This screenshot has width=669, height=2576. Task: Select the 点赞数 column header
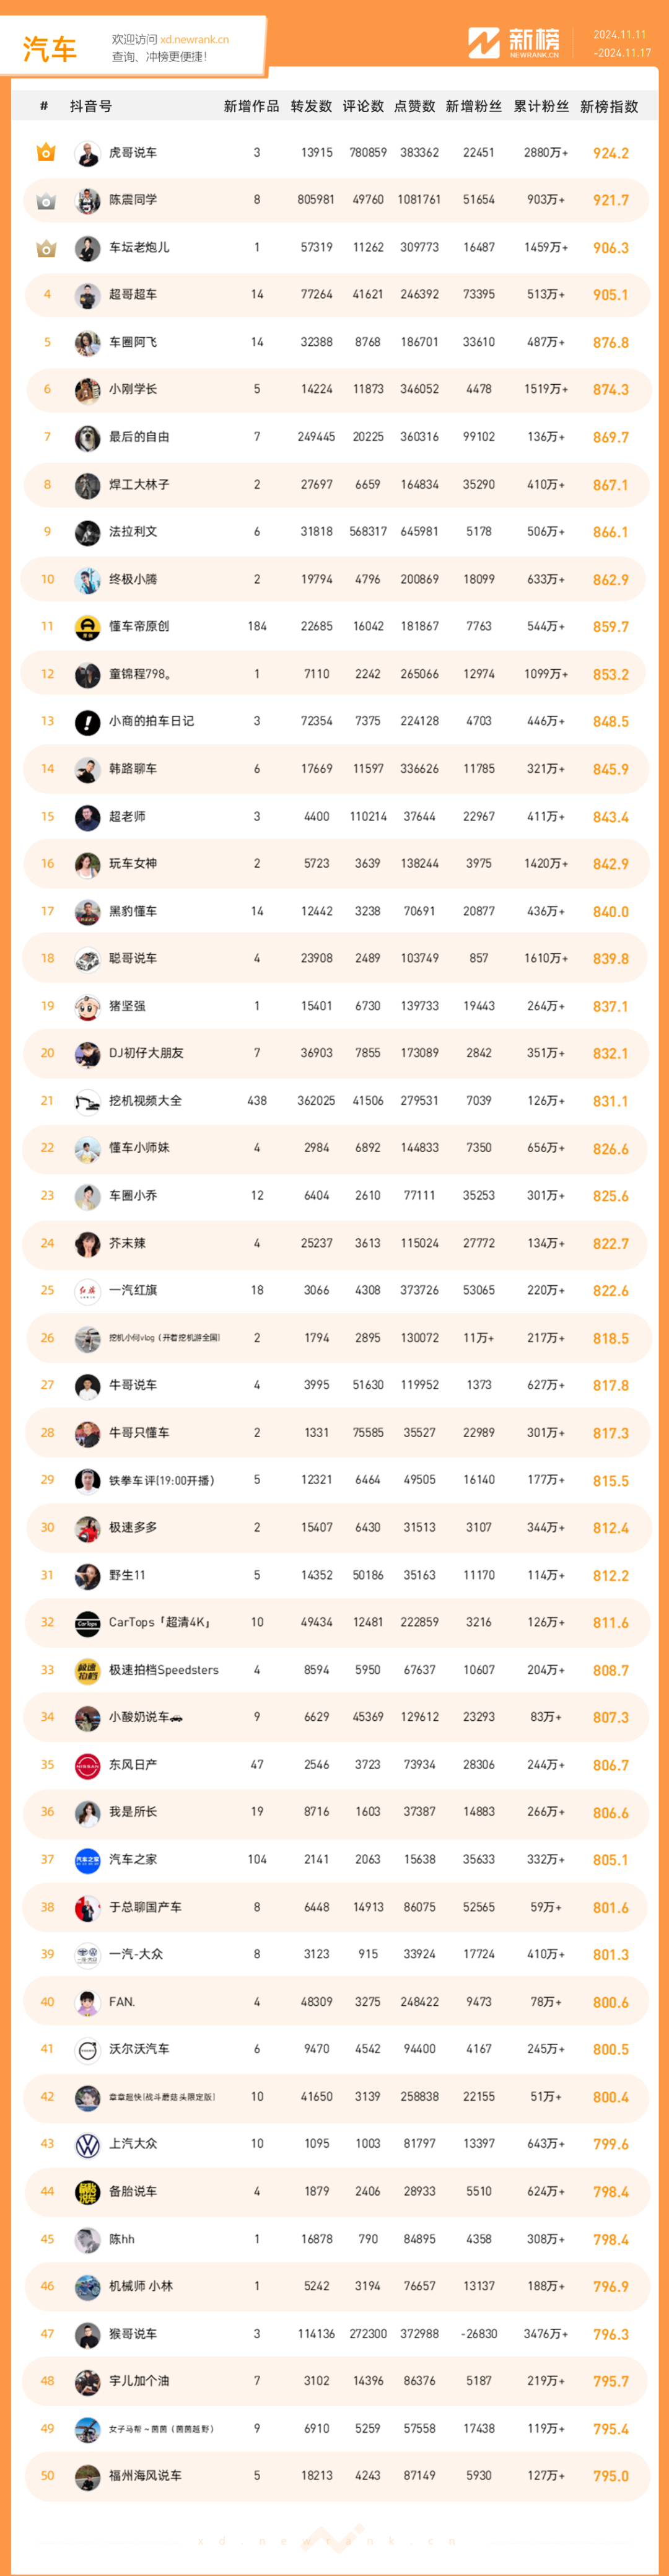(414, 106)
